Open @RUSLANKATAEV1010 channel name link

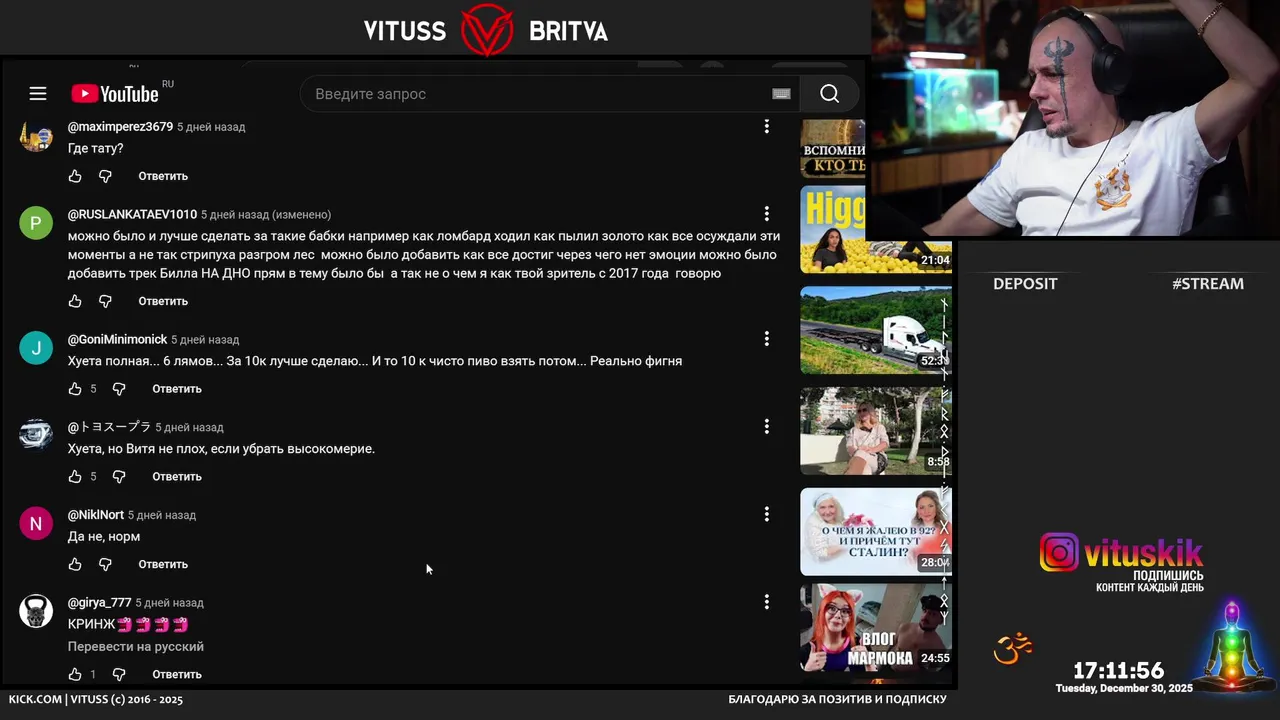tap(132, 214)
